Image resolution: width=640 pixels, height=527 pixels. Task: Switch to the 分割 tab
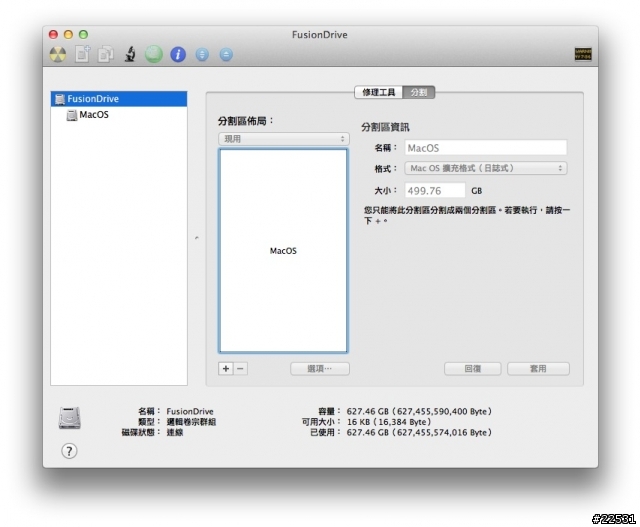click(418, 92)
